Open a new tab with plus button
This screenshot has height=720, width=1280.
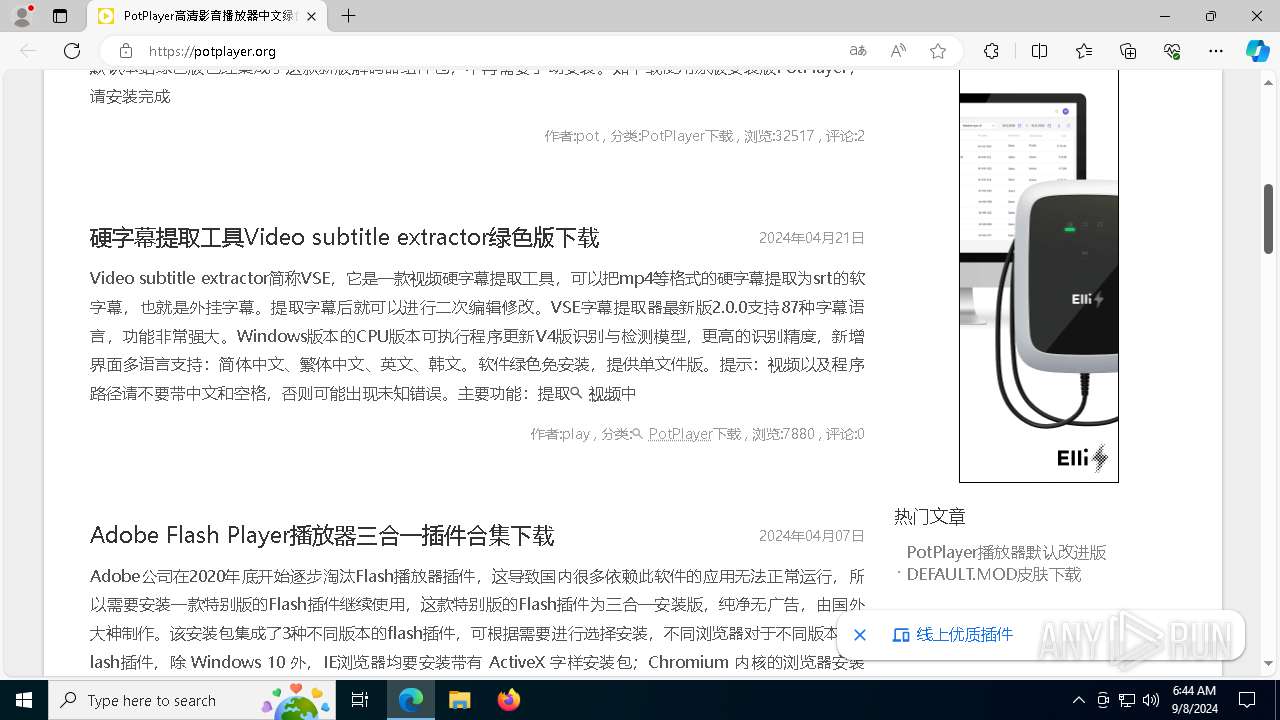tap(348, 16)
